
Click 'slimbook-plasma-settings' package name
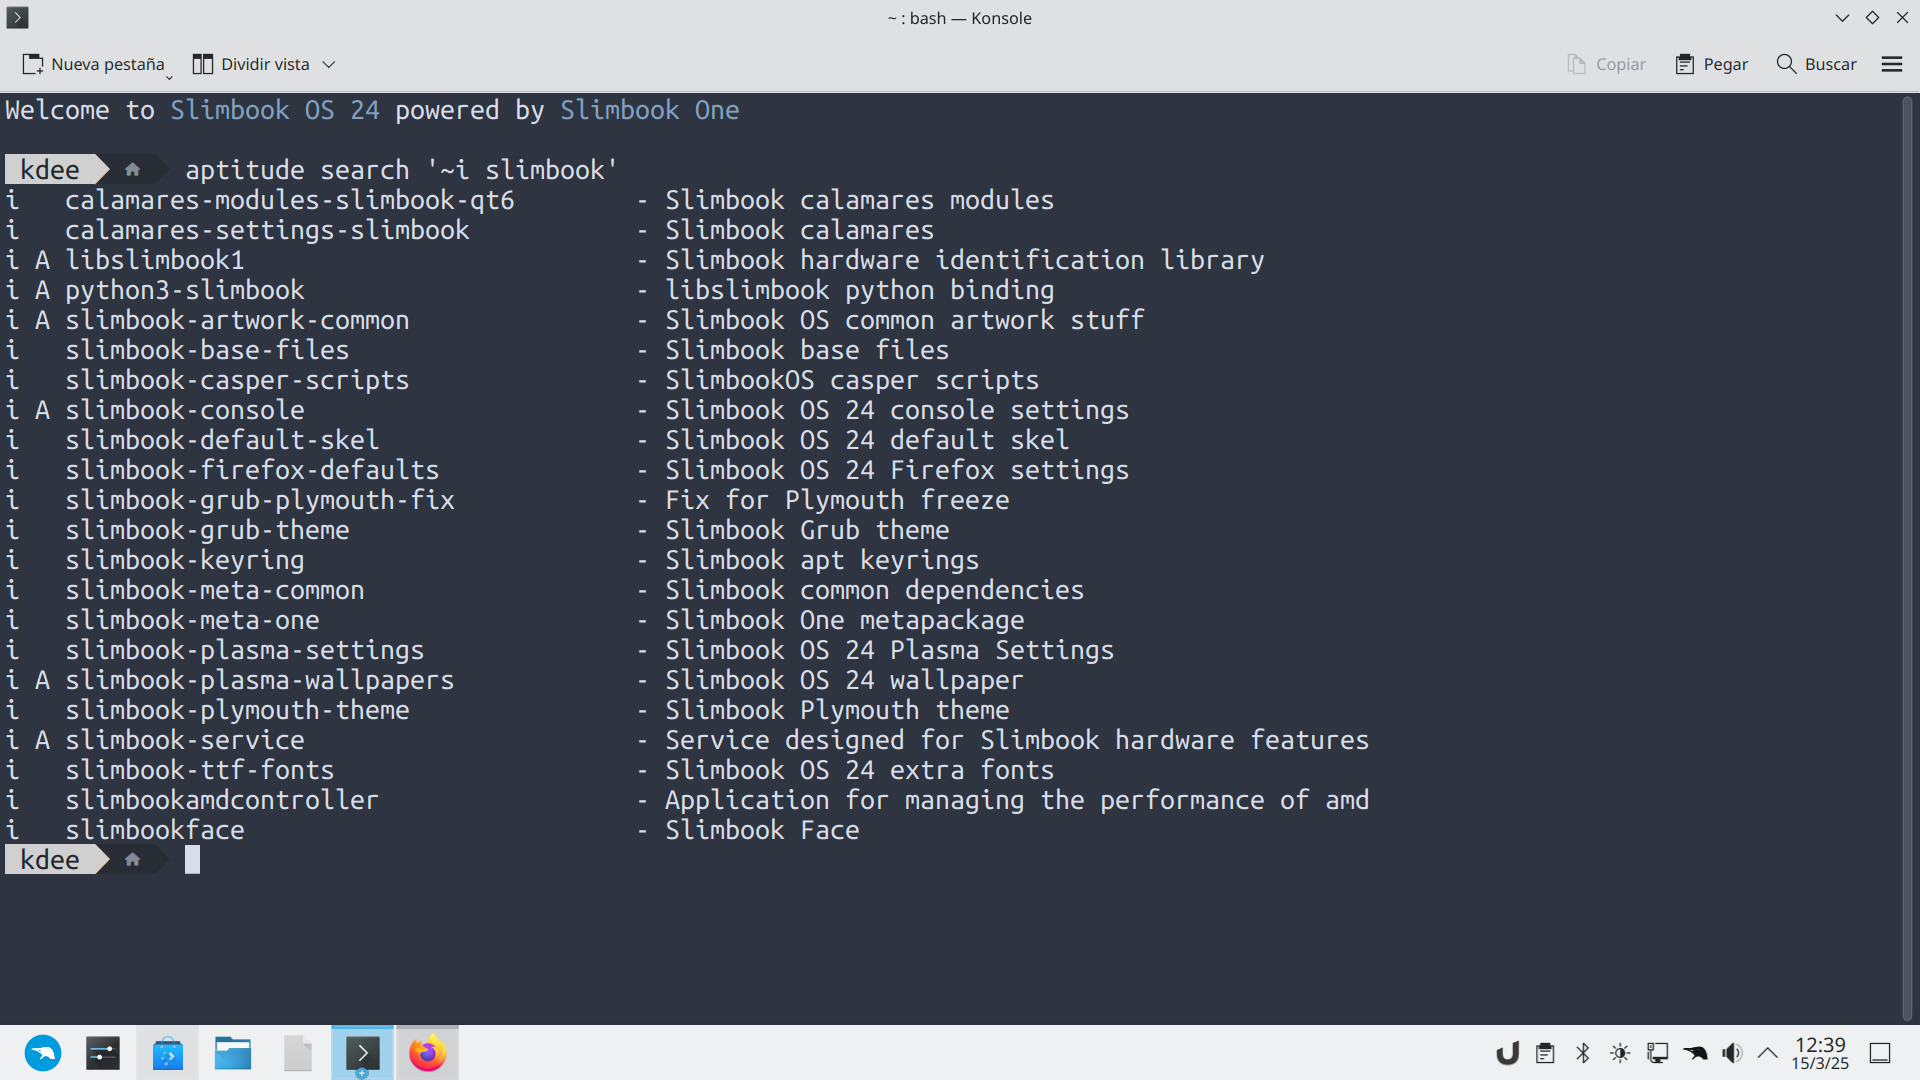point(245,650)
